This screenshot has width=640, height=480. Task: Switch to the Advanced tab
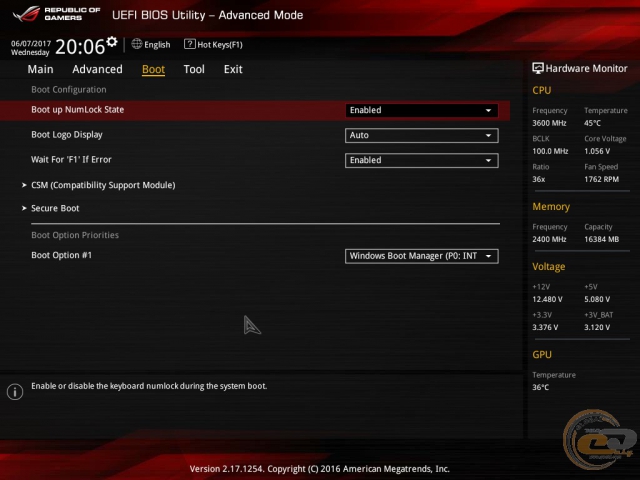(x=97, y=69)
